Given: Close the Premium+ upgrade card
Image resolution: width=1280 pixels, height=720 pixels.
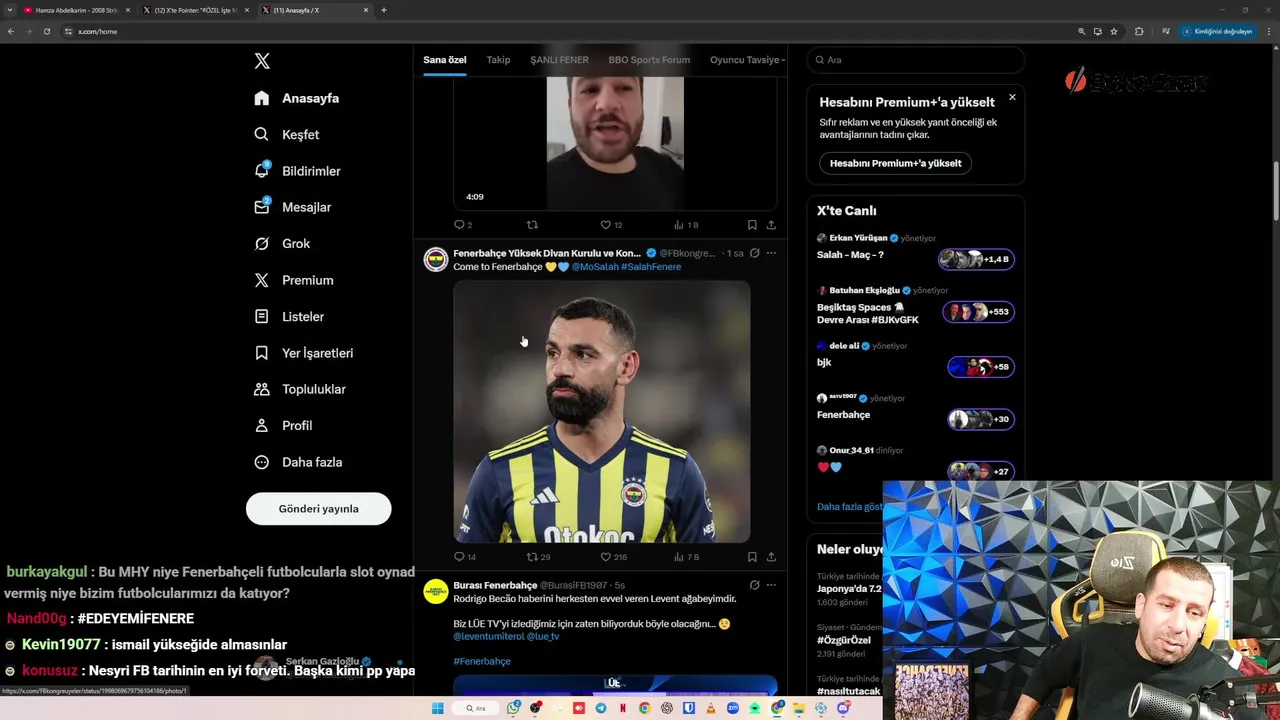Looking at the screenshot, I should click(x=1012, y=97).
